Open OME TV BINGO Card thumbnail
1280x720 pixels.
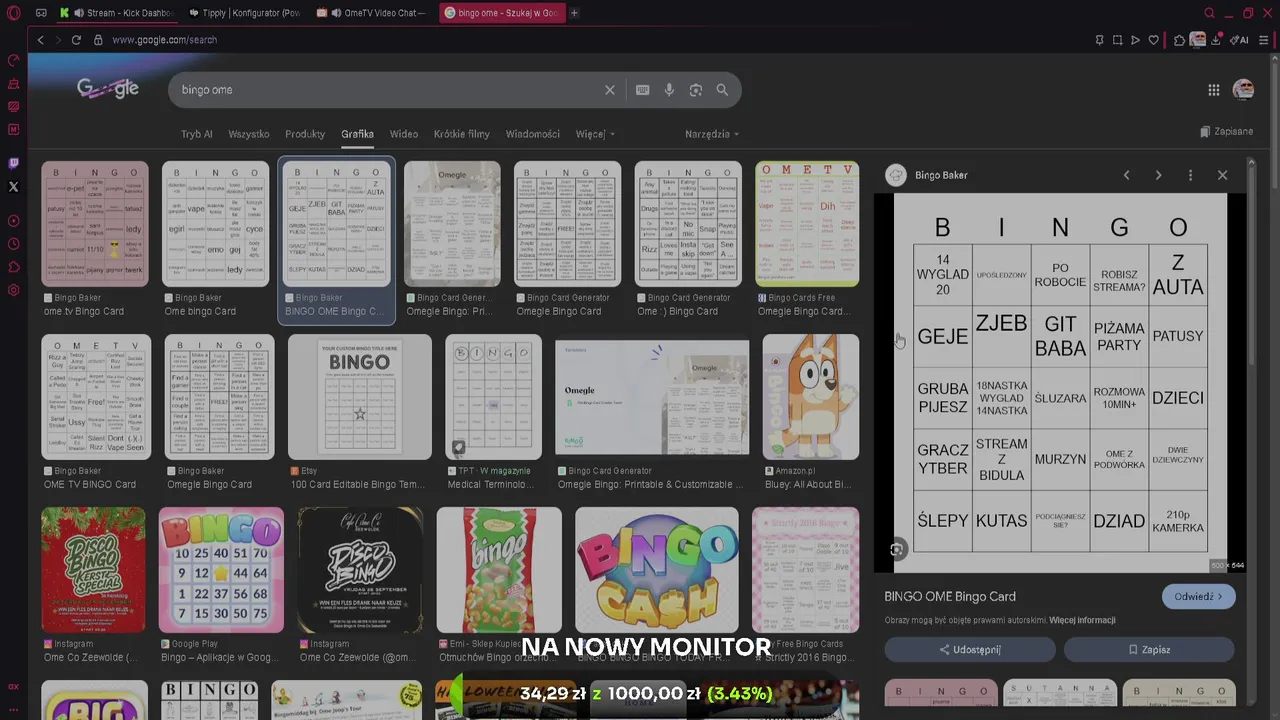(96, 397)
